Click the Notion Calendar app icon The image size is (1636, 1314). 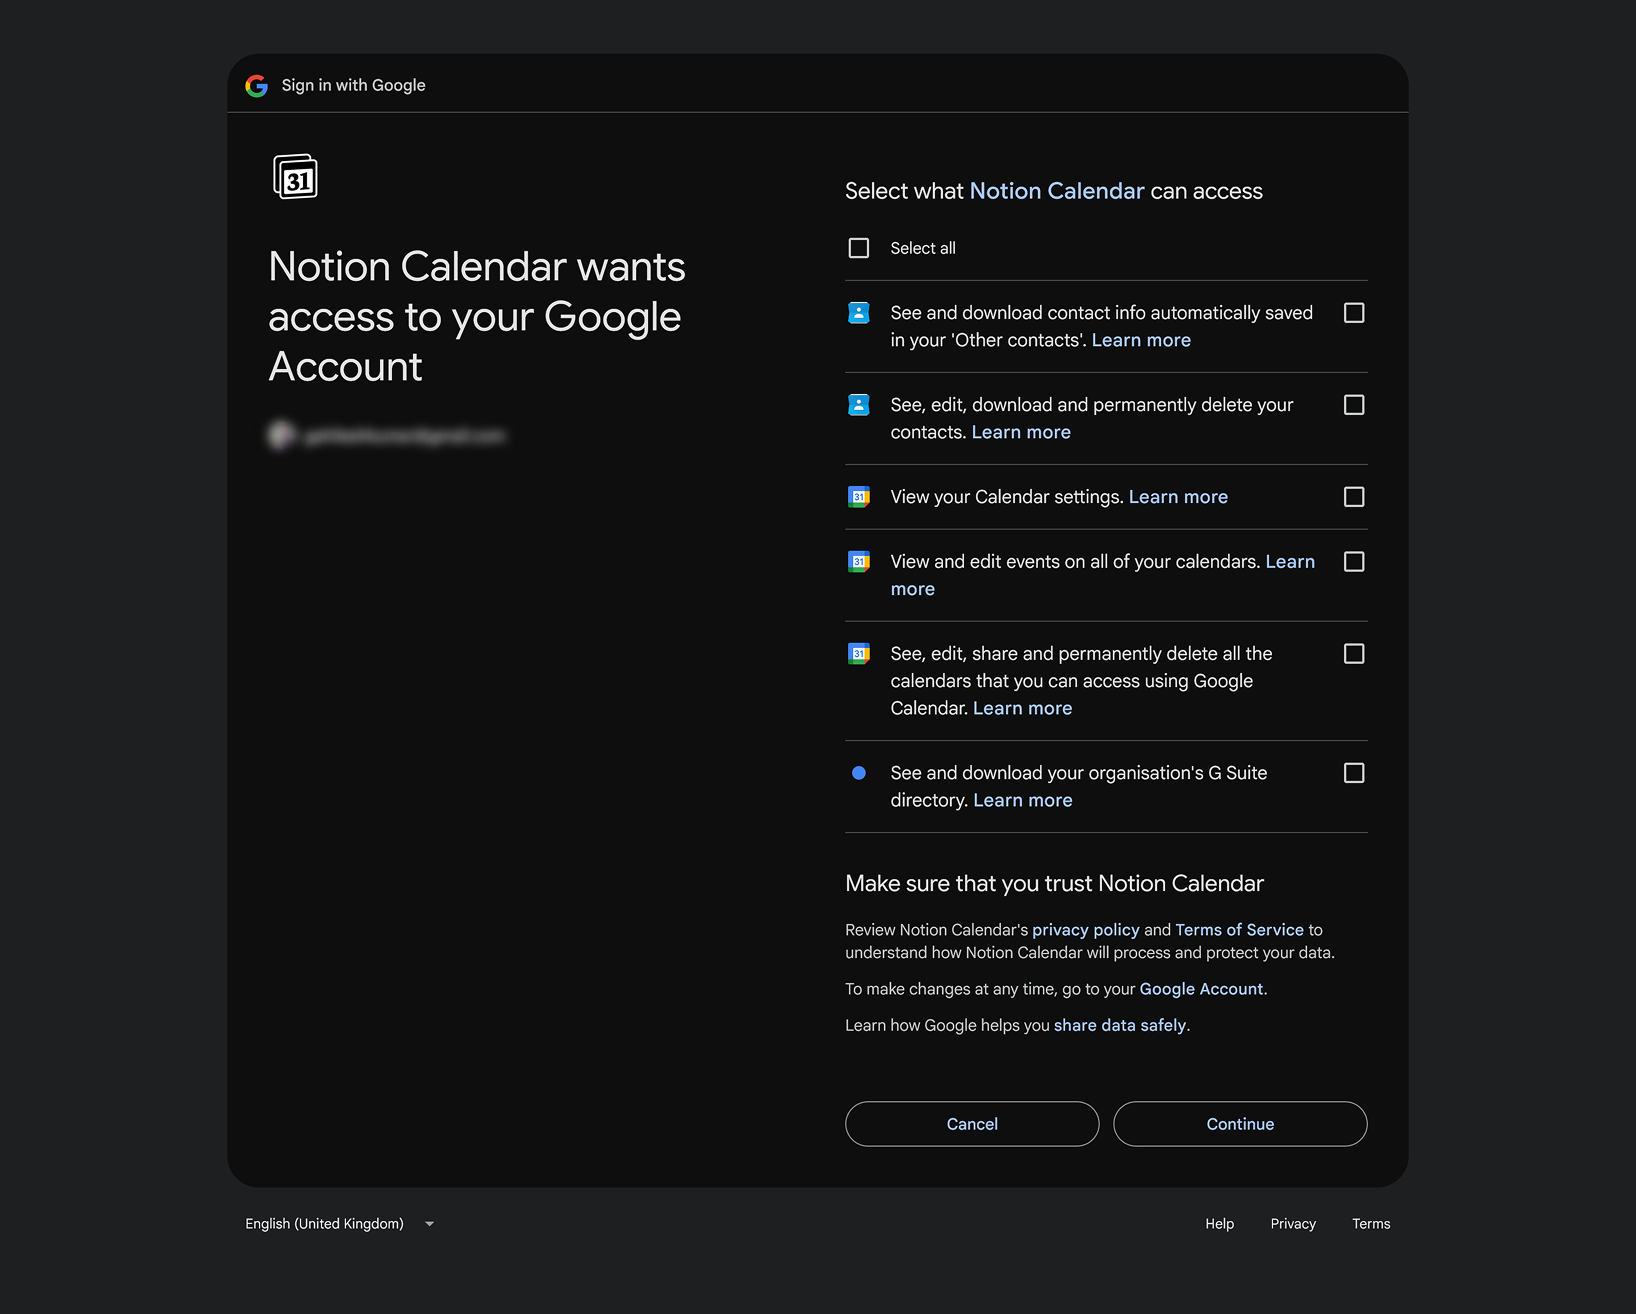click(x=295, y=176)
